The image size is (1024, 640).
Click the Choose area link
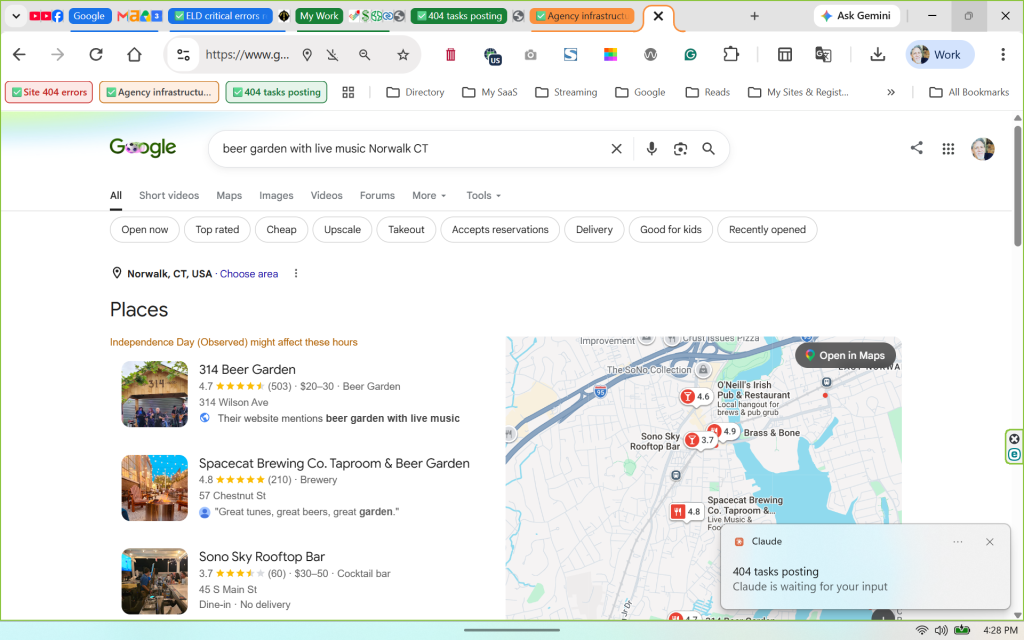[249, 274]
